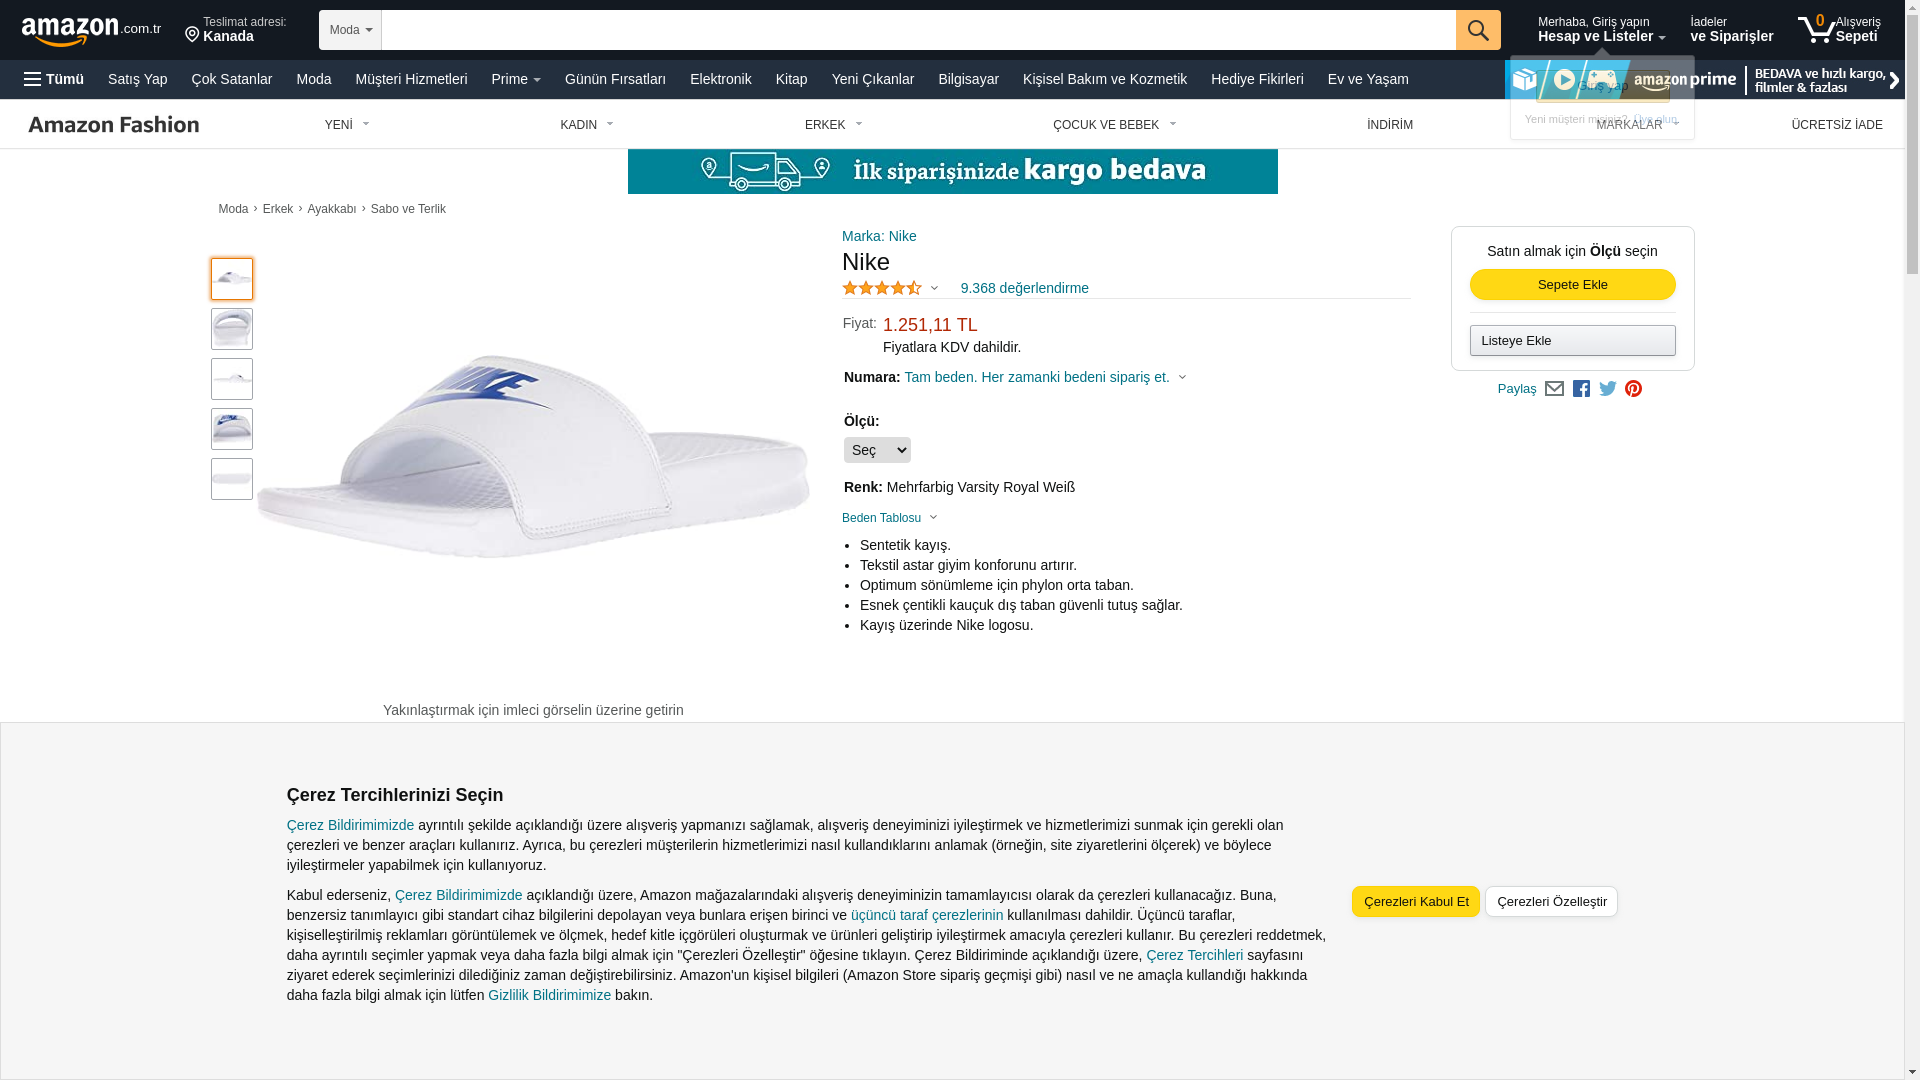Viewport: 1920px width, 1080px height.
Task: Expand the Beden Tablosu size chart
Action: pos(890,518)
